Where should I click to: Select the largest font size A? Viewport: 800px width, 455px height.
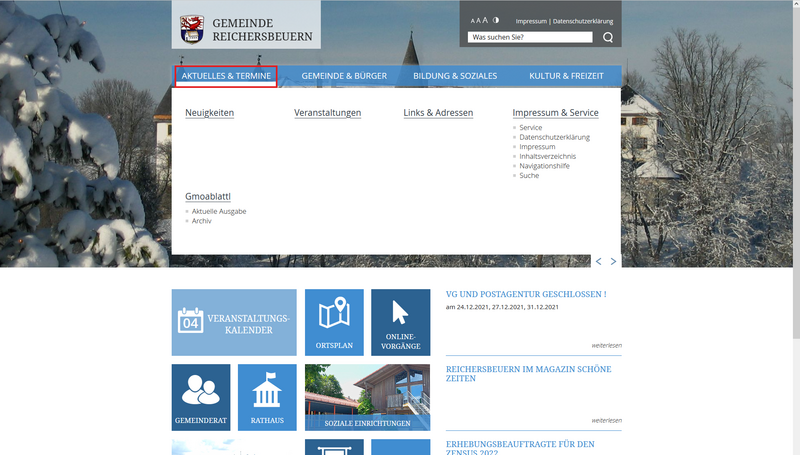point(485,20)
